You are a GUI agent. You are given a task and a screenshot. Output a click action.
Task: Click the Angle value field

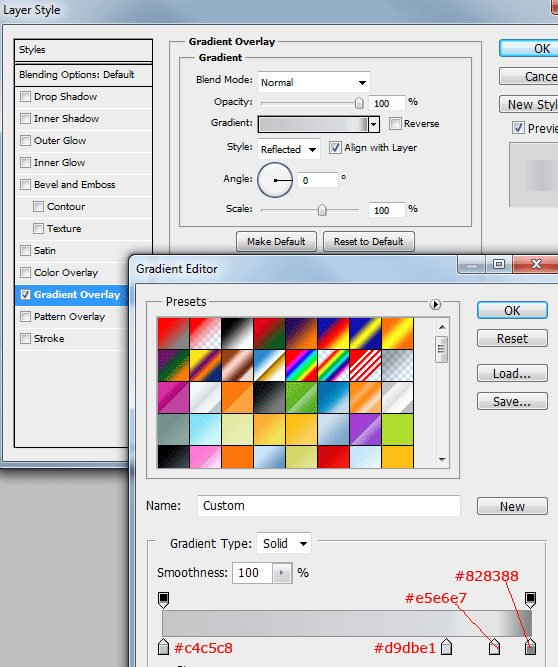(x=318, y=180)
